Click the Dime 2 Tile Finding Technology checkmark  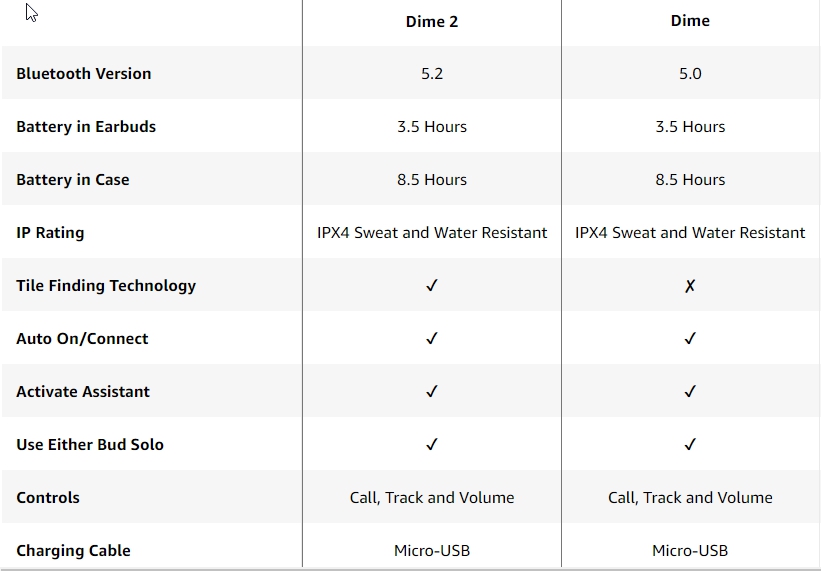[x=432, y=286]
